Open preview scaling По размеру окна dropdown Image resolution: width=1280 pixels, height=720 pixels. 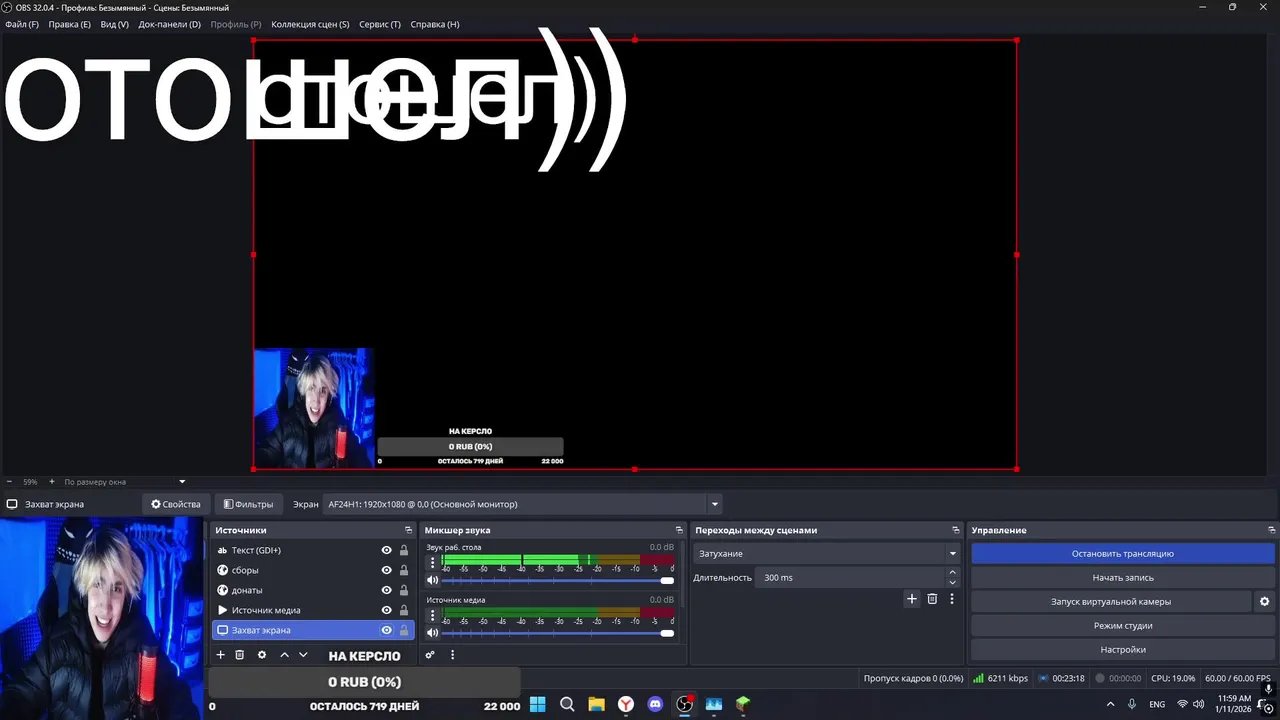coord(124,482)
